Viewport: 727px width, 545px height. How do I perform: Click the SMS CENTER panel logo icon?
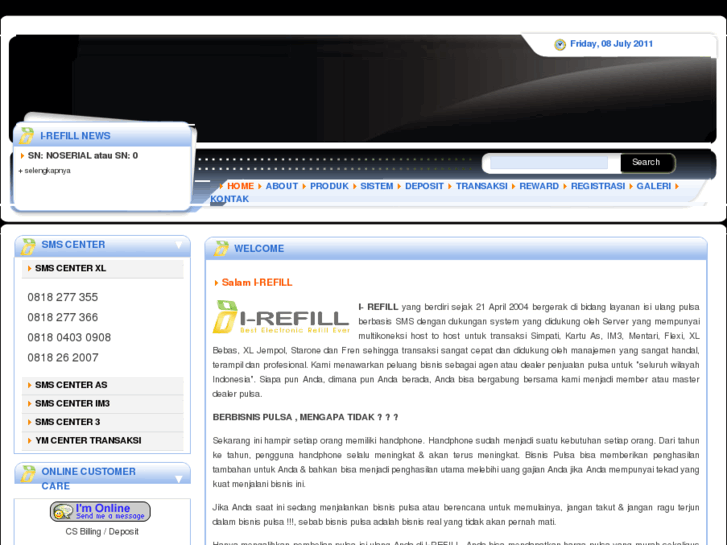coord(28,246)
